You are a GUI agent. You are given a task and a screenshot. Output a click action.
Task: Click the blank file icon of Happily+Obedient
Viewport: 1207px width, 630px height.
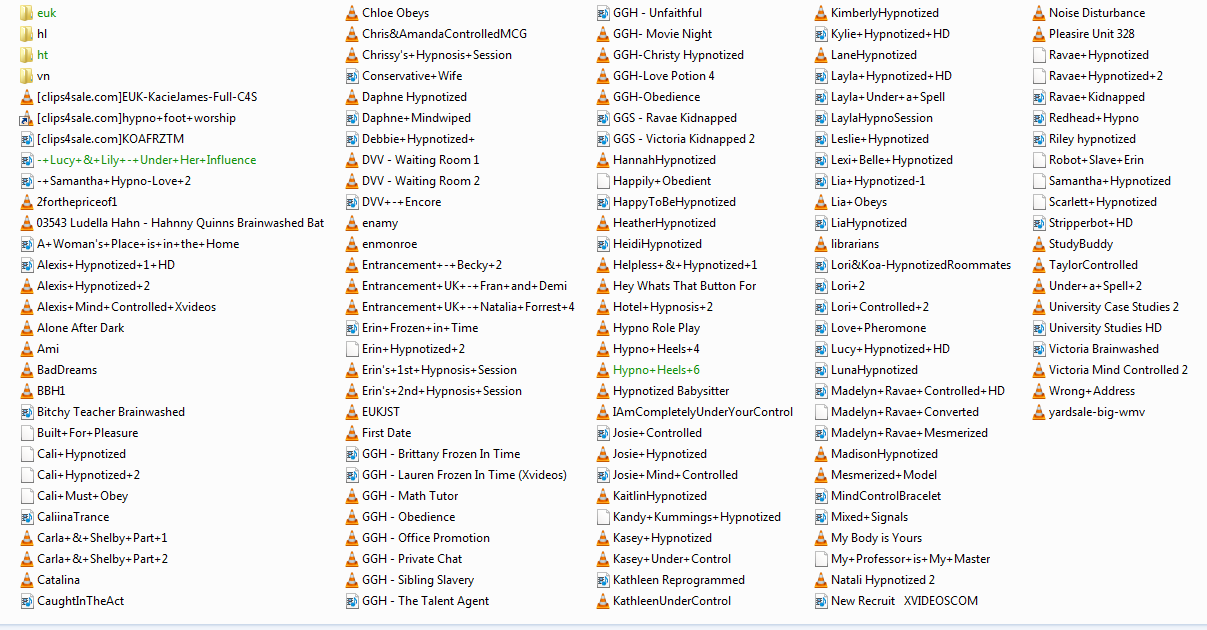(x=603, y=181)
